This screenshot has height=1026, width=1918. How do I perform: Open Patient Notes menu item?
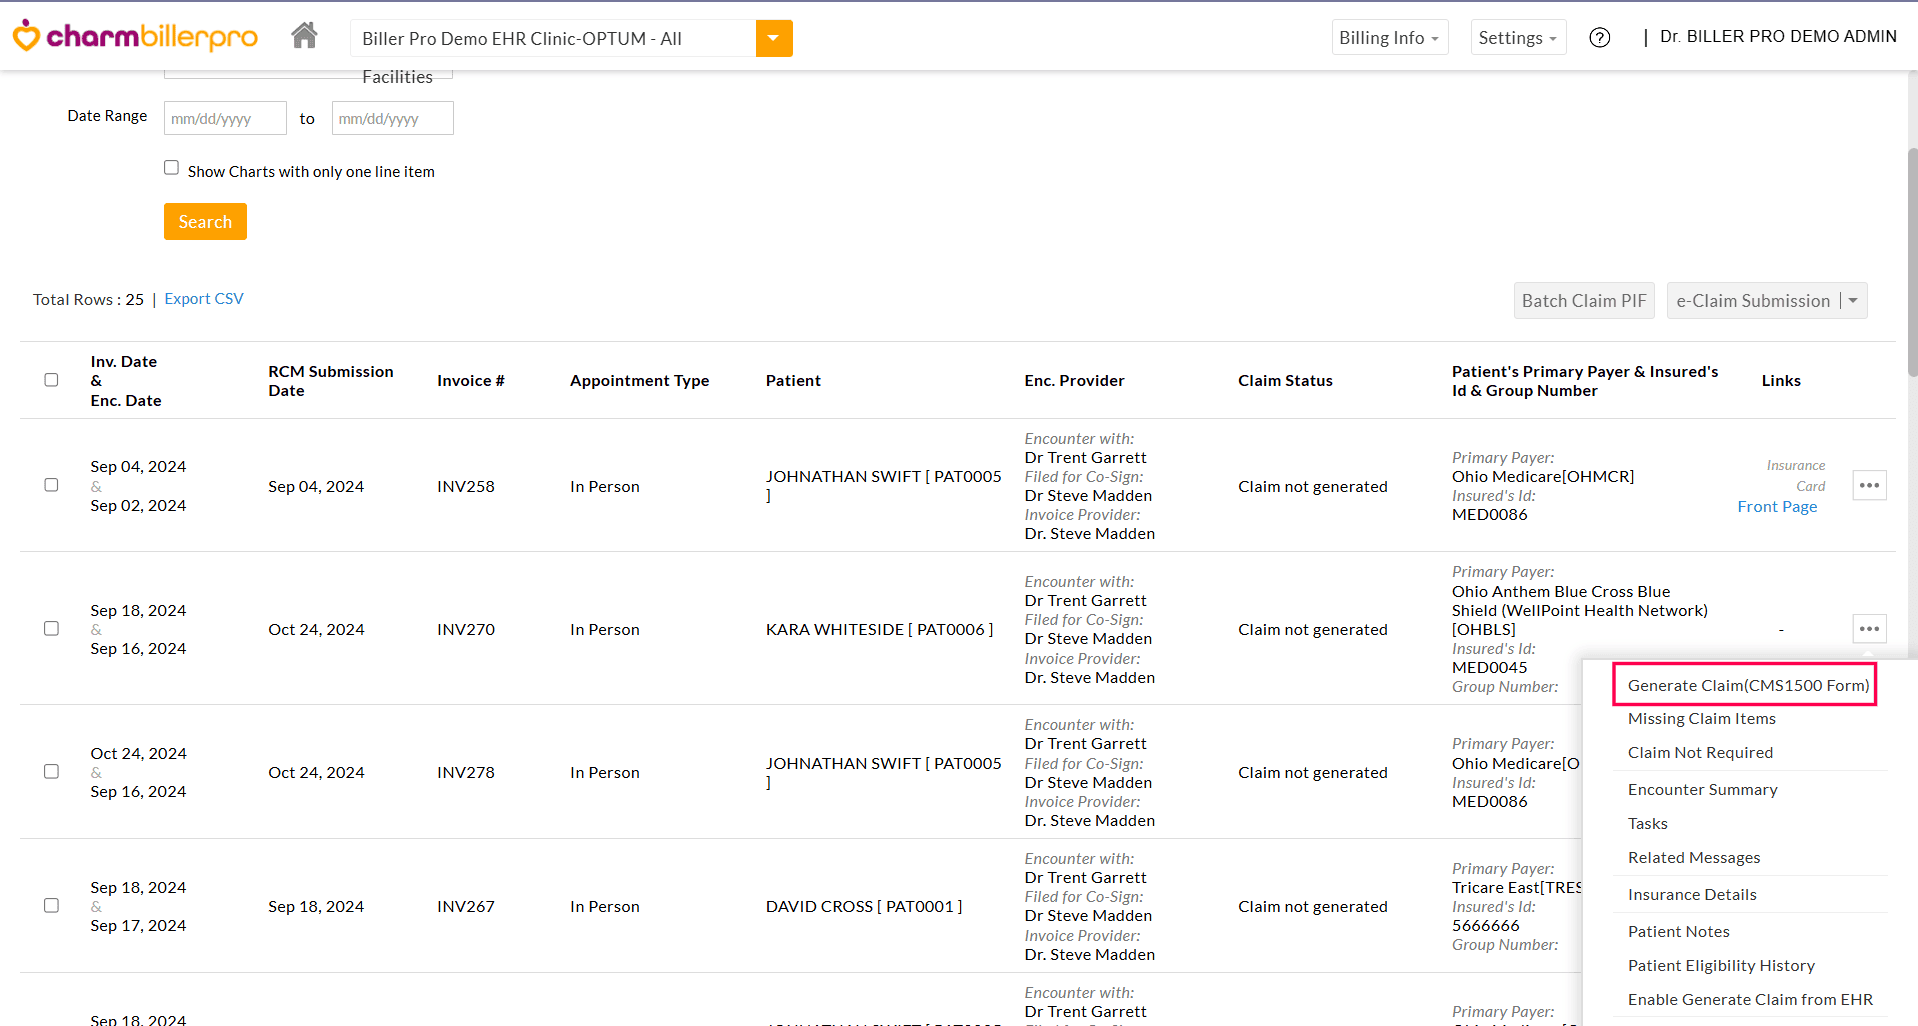pyautogui.click(x=1679, y=932)
